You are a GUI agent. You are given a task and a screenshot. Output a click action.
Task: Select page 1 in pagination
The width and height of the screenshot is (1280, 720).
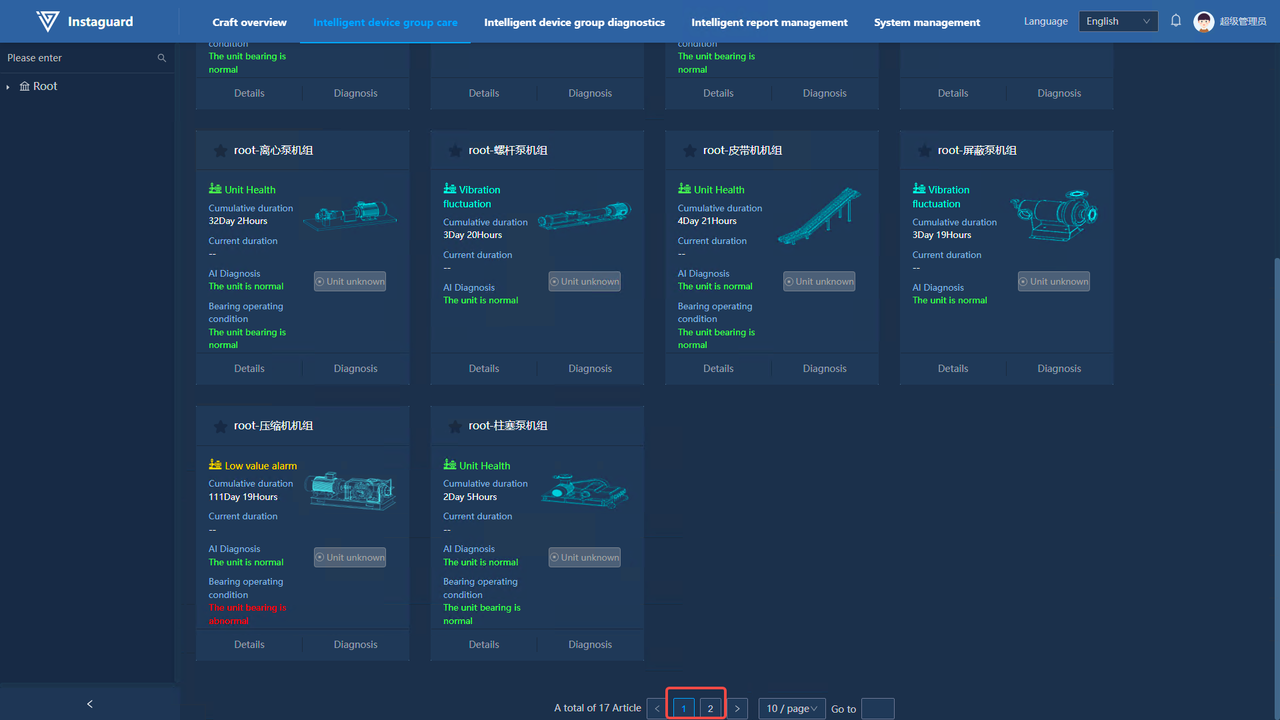pos(684,709)
